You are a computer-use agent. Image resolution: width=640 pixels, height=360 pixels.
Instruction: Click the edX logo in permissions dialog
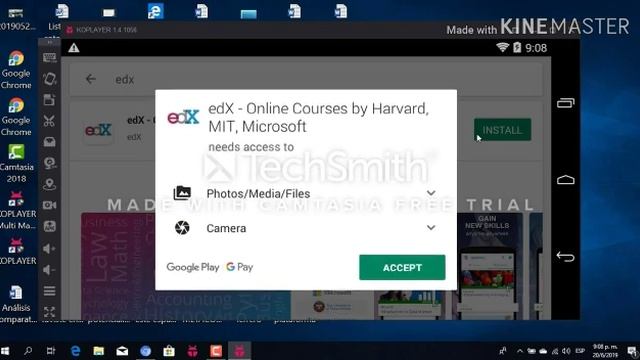coord(183,117)
